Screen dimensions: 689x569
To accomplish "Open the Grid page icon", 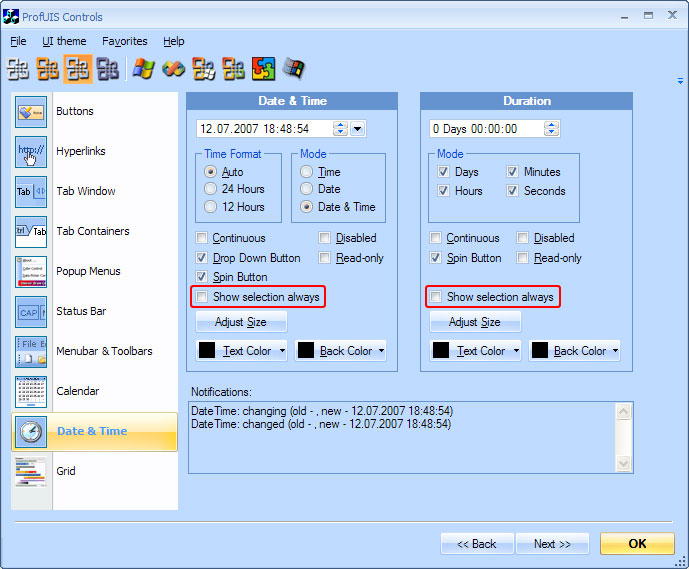I will pyautogui.click(x=31, y=471).
